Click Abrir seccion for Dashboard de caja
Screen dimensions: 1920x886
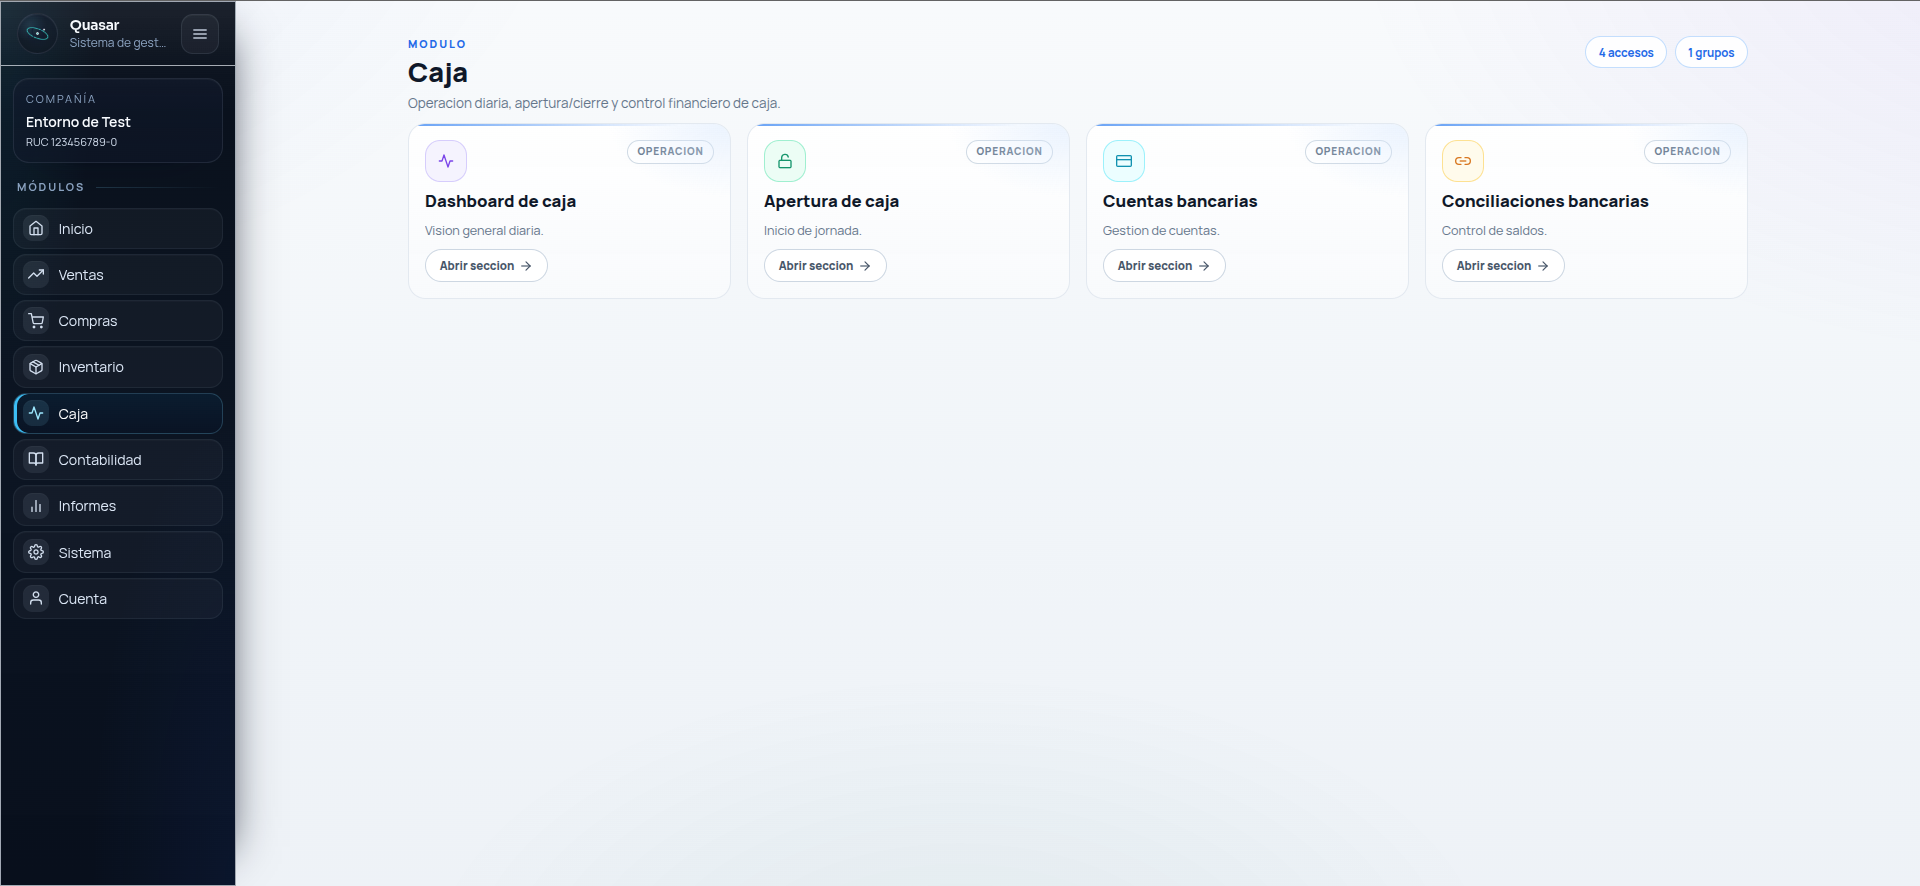point(486,266)
